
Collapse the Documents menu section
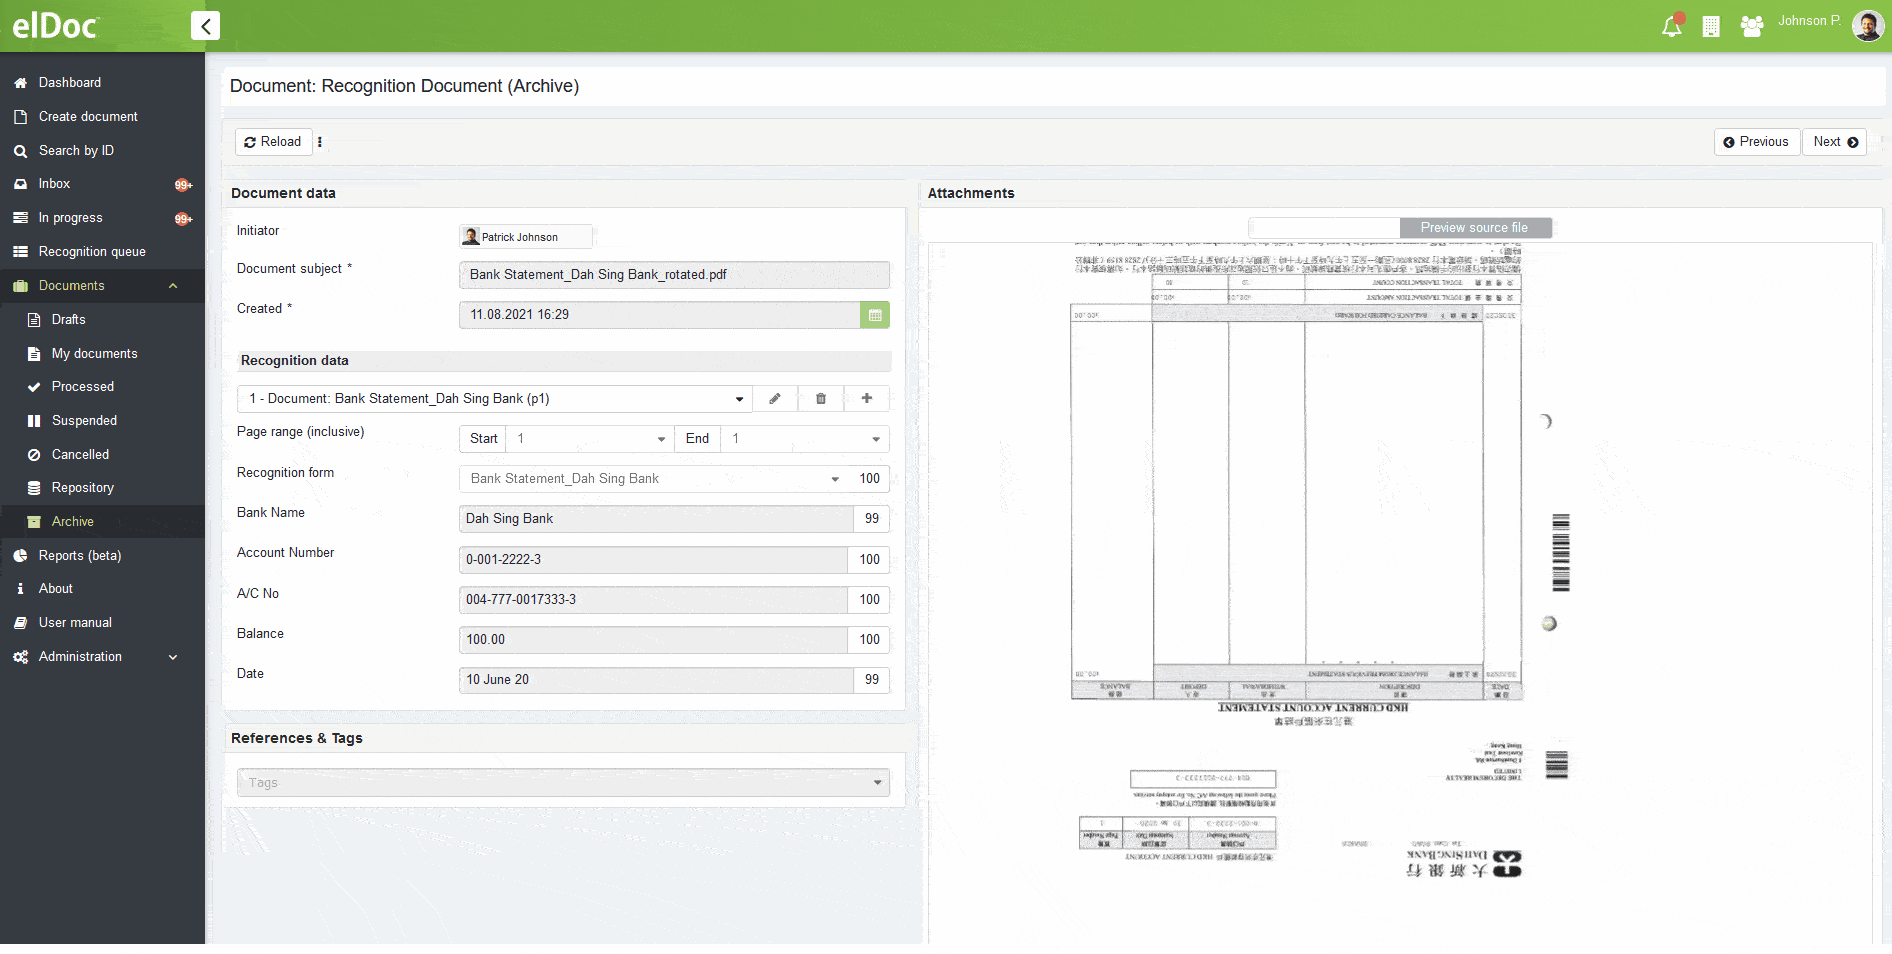pyautogui.click(x=173, y=286)
